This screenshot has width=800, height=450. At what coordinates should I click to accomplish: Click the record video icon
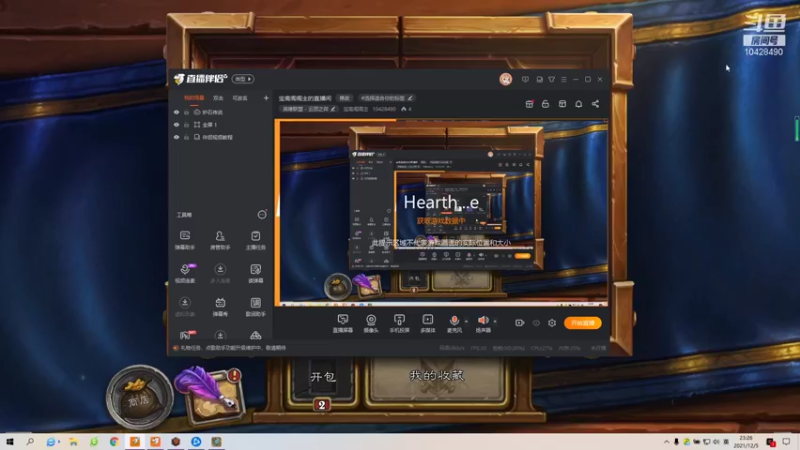coord(519,323)
